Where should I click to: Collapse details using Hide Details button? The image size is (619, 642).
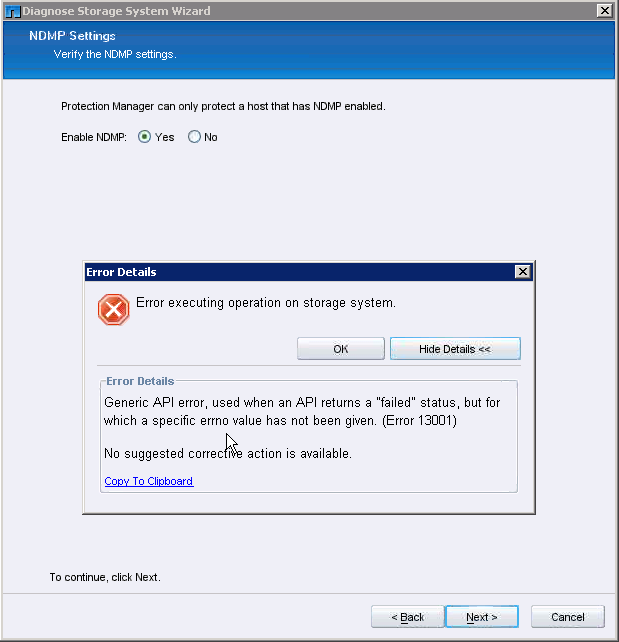[455, 349]
